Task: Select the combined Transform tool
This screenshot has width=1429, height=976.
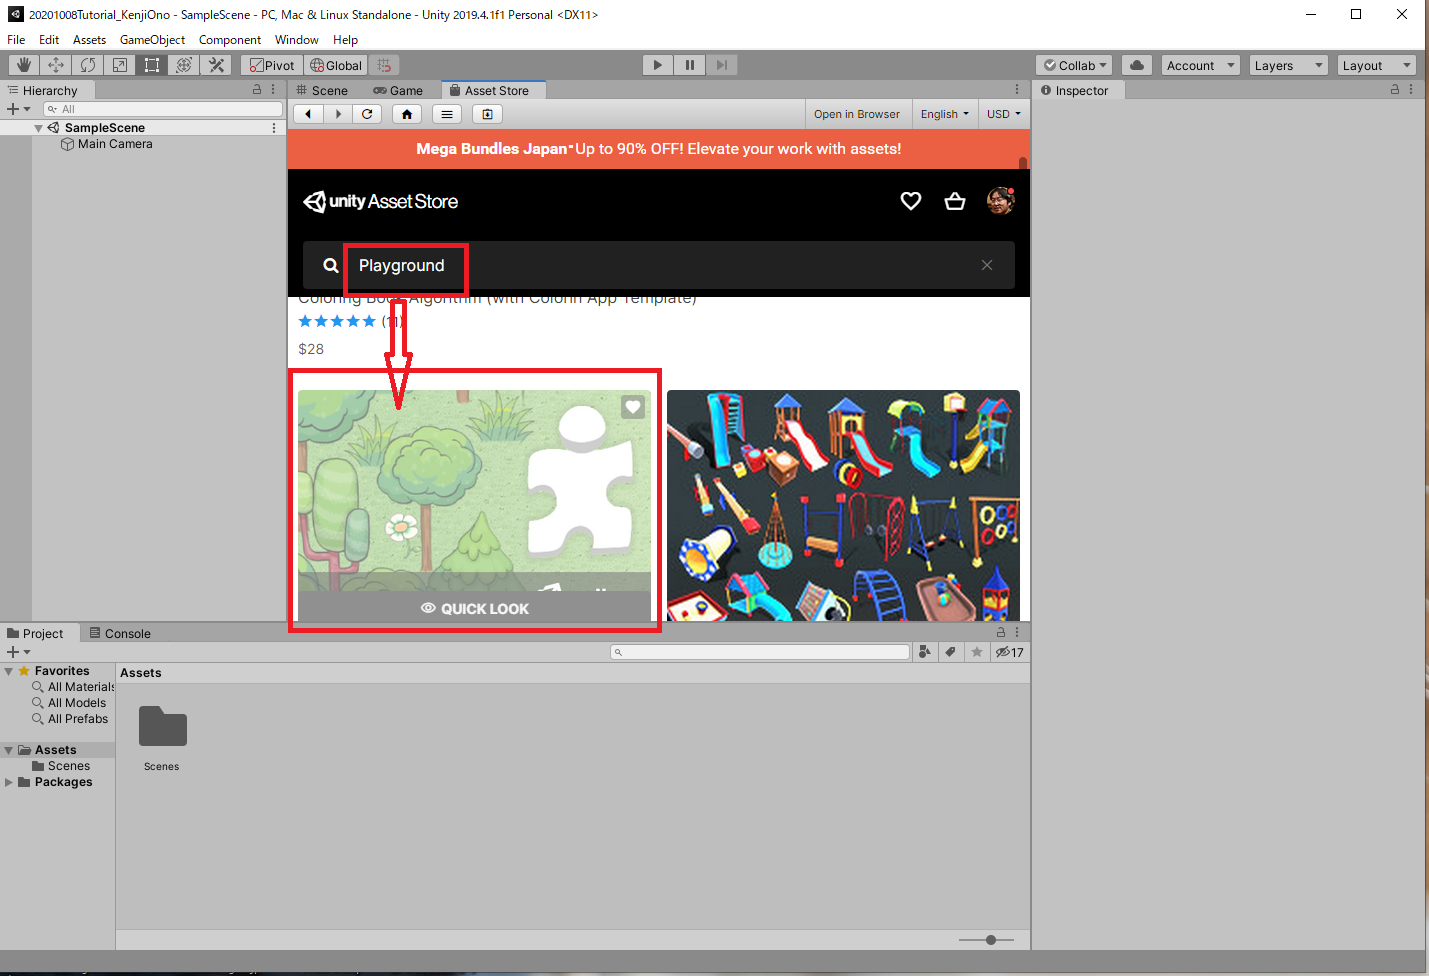Action: (184, 65)
